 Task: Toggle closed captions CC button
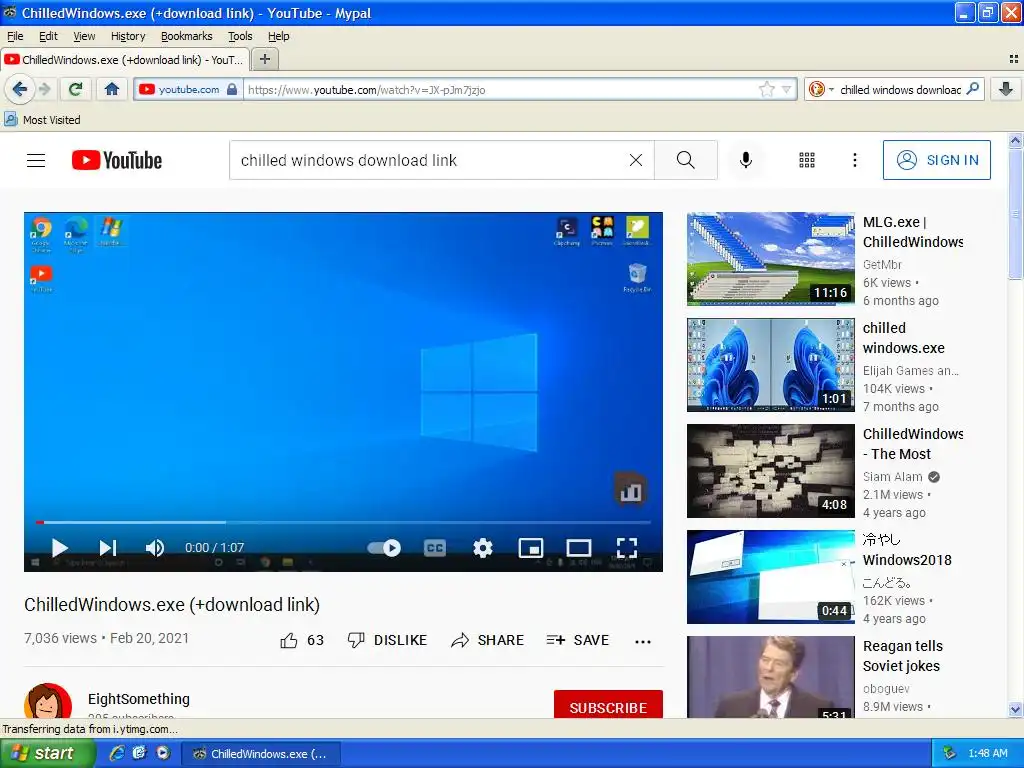coord(434,548)
